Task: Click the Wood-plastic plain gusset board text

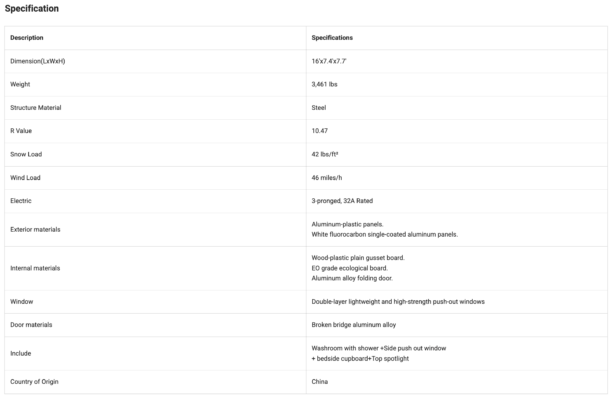Action: (358, 258)
